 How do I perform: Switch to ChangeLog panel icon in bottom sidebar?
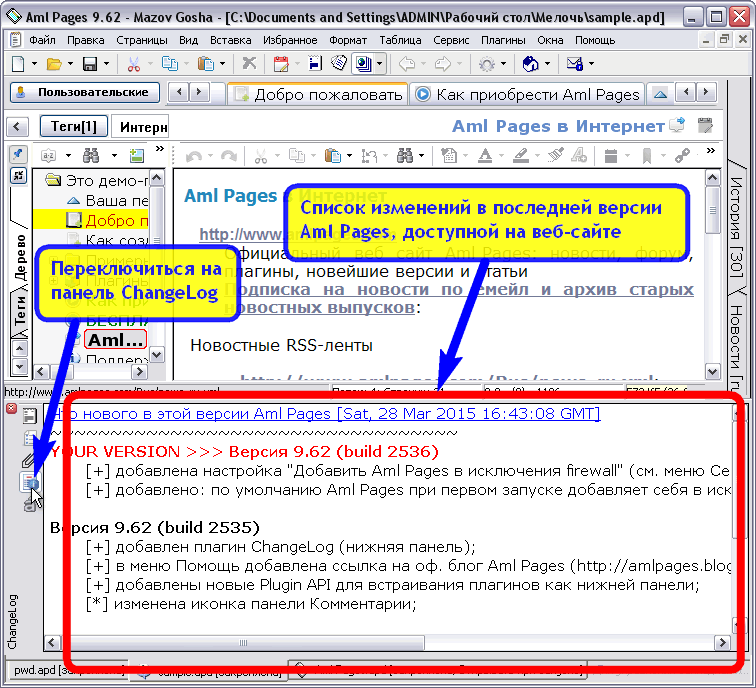[x=30, y=482]
